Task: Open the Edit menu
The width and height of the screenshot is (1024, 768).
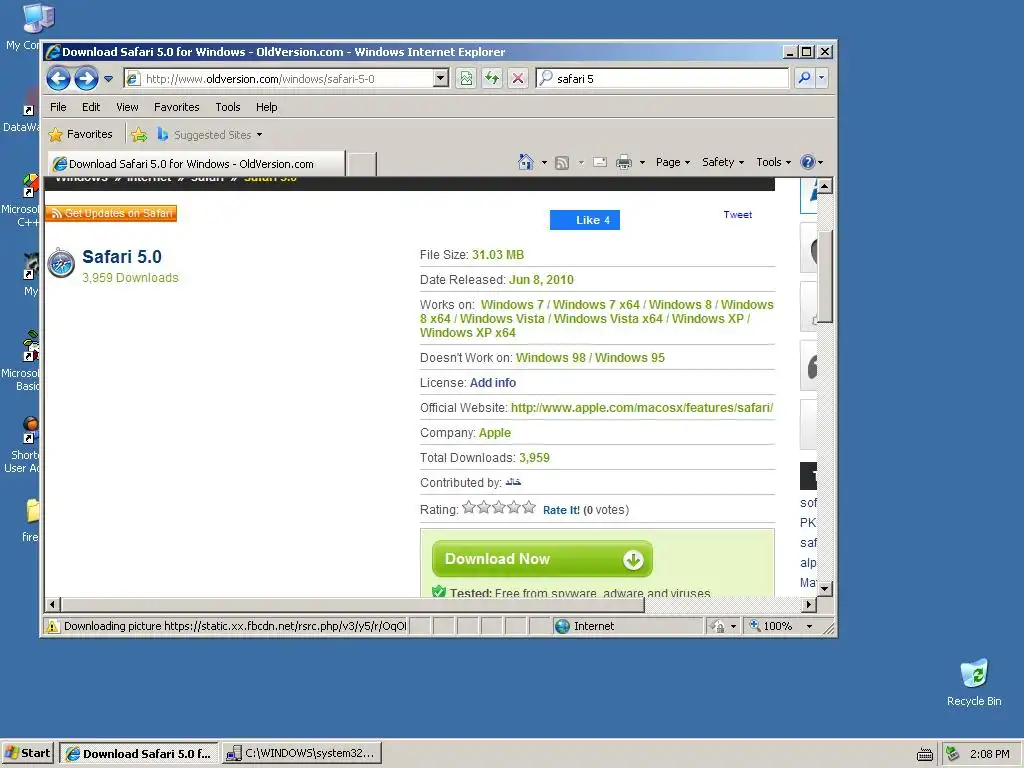Action: coord(91,107)
